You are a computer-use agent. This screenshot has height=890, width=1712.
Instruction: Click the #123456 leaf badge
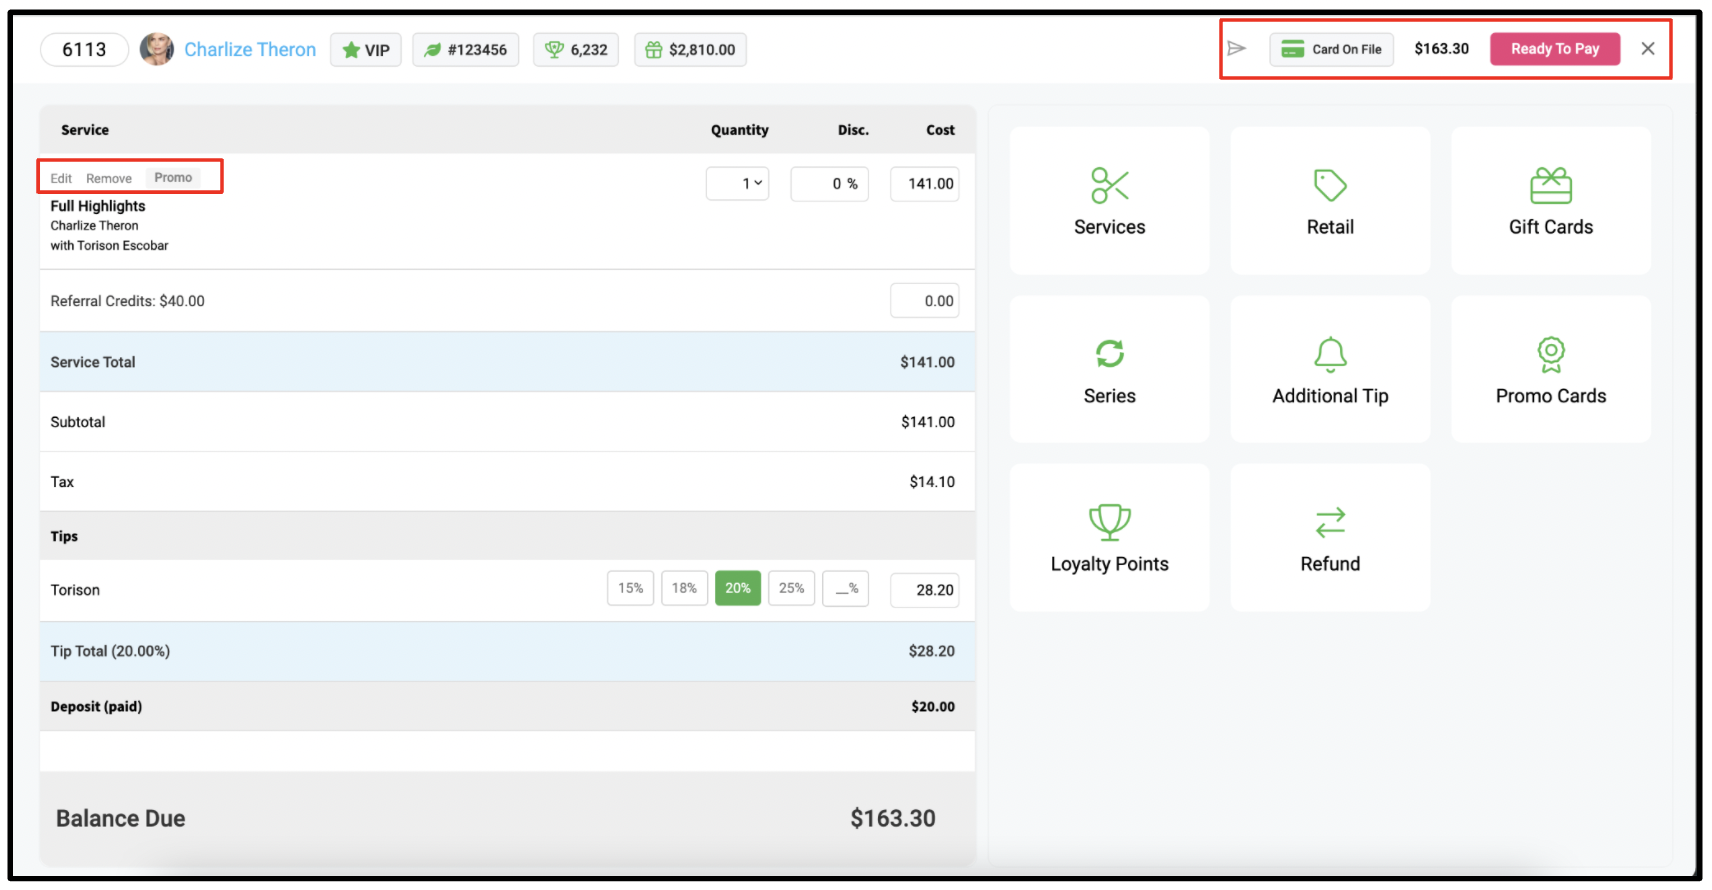click(x=466, y=50)
